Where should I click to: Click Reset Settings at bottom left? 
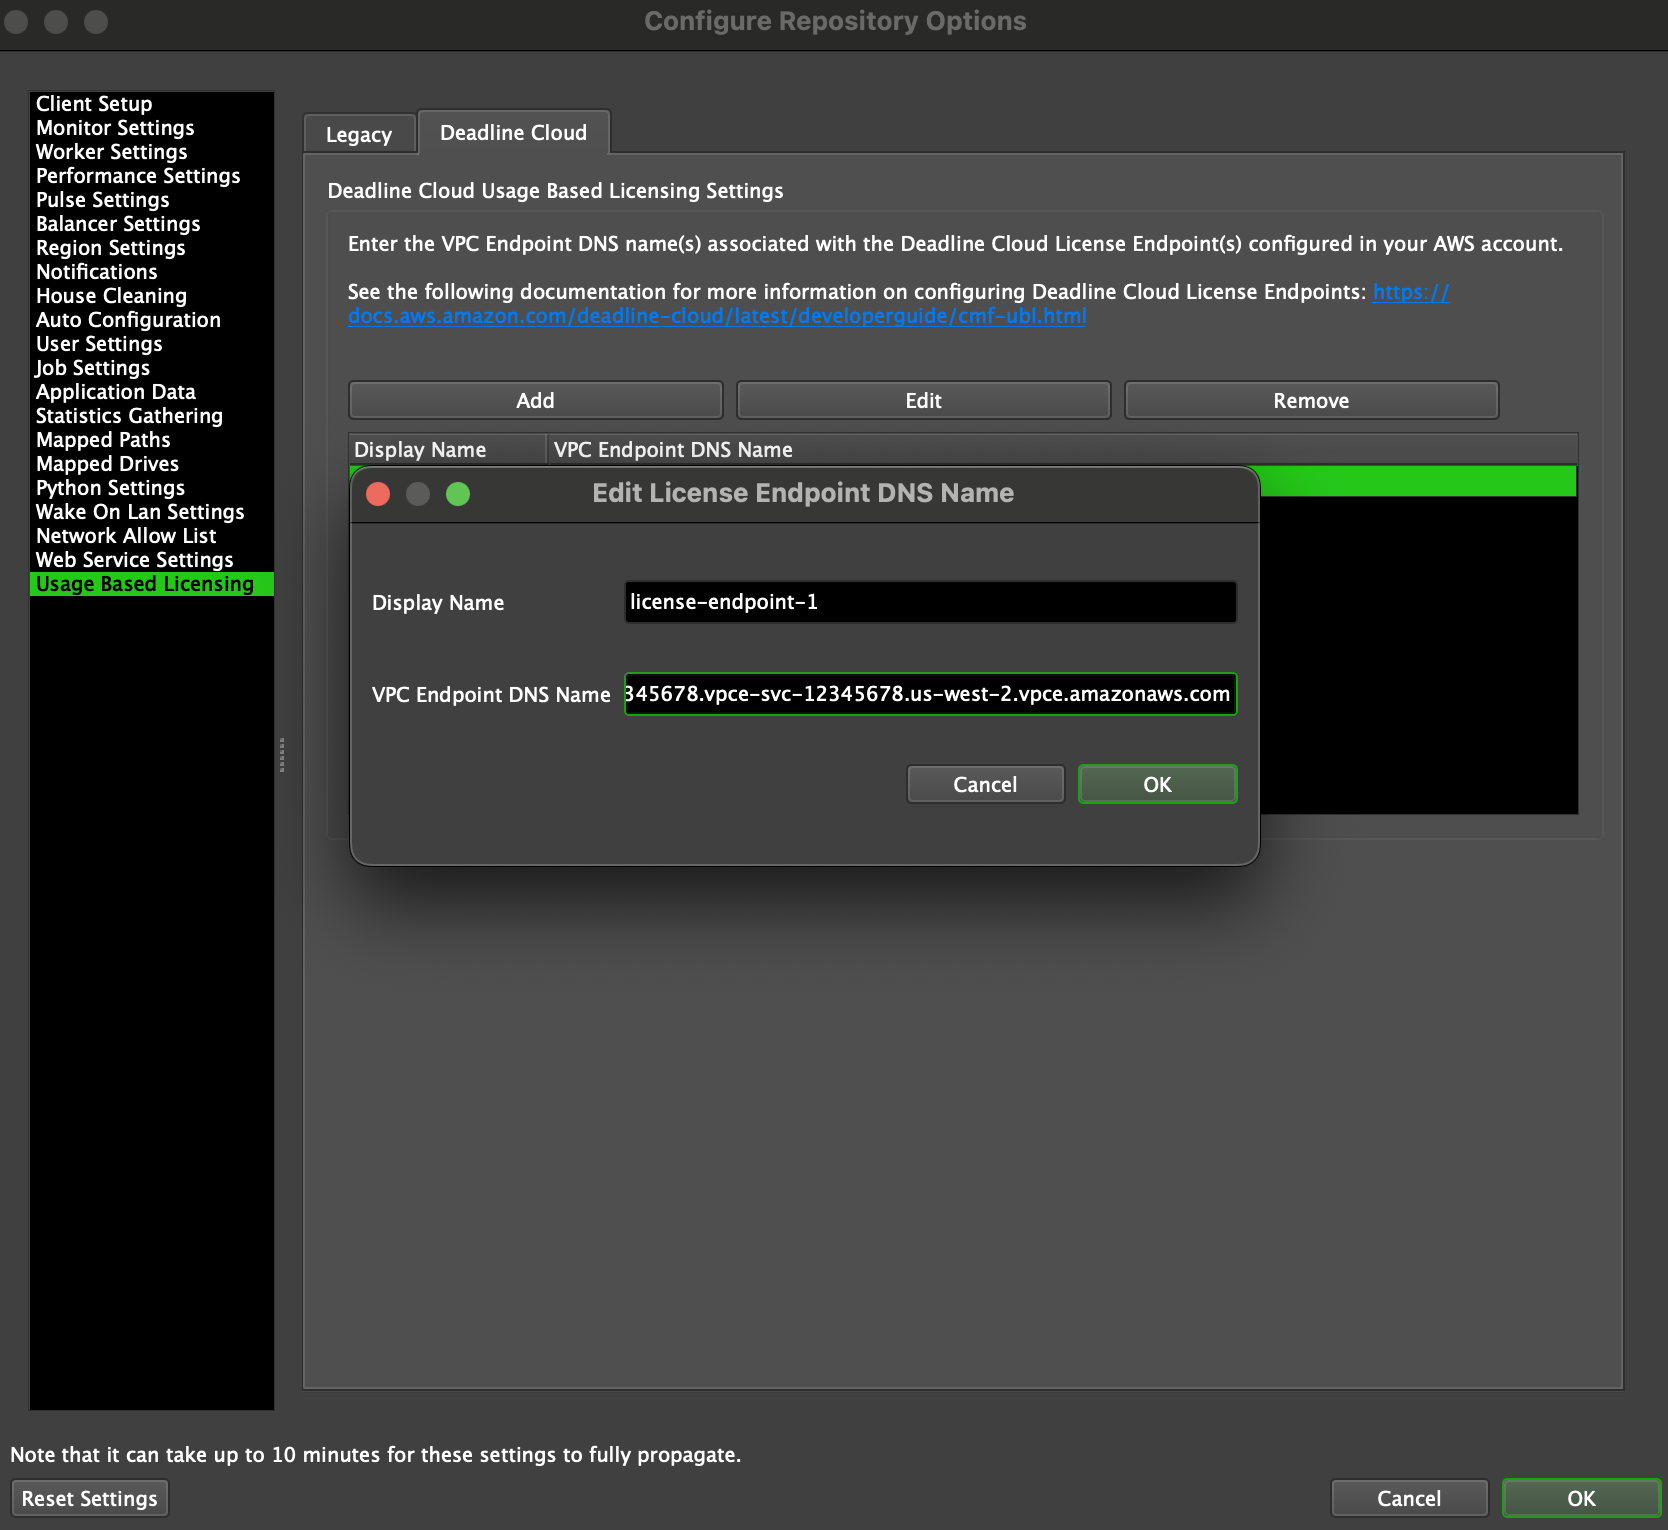(x=89, y=1498)
